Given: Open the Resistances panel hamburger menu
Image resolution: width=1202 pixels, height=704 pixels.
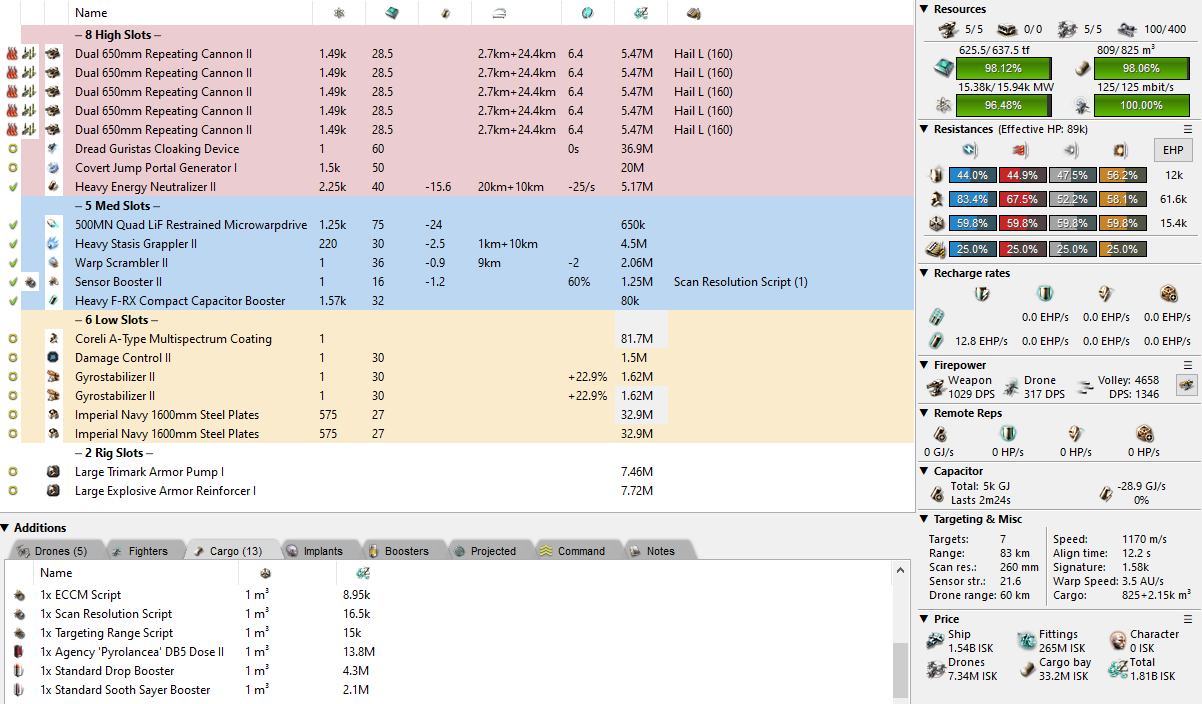Looking at the screenshot, I should click(1188, 129).
